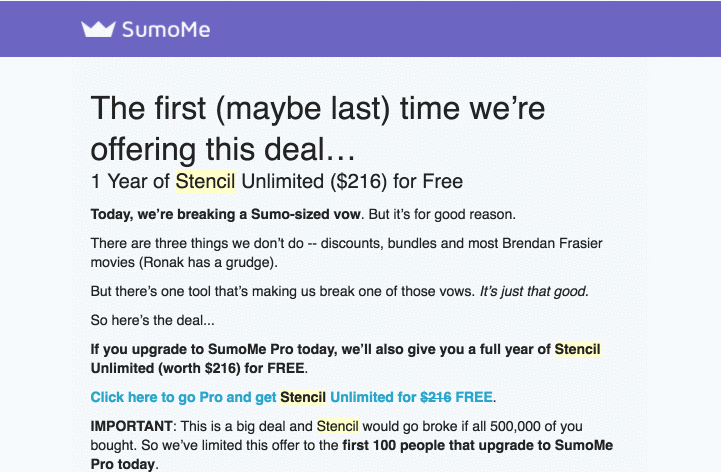Viewport: 721px width, 472px height.
Task: Click the word FREE in the blue link
Action: (x=474, y=397)
